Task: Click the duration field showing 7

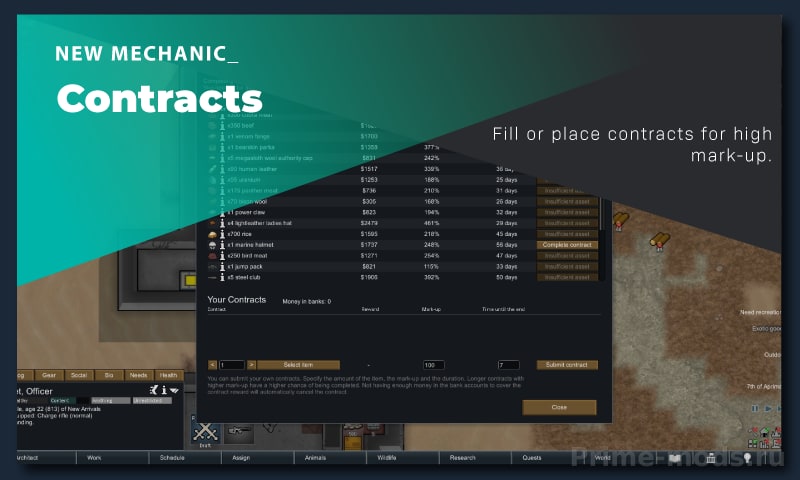Action: pyautogui.click(x=509, y=365)
